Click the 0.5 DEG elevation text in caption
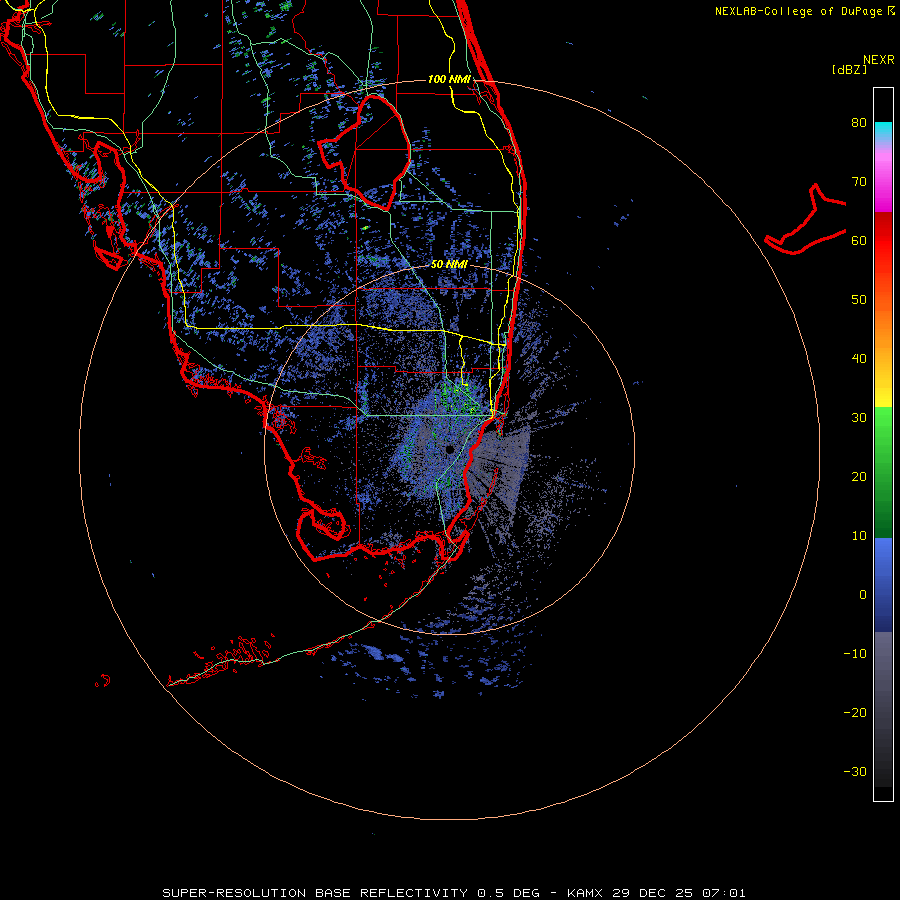The height and width of the screenshot is (900, 900). 508,893
